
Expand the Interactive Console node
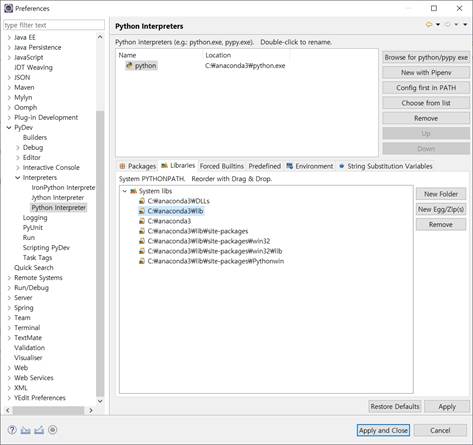(18, 167)
